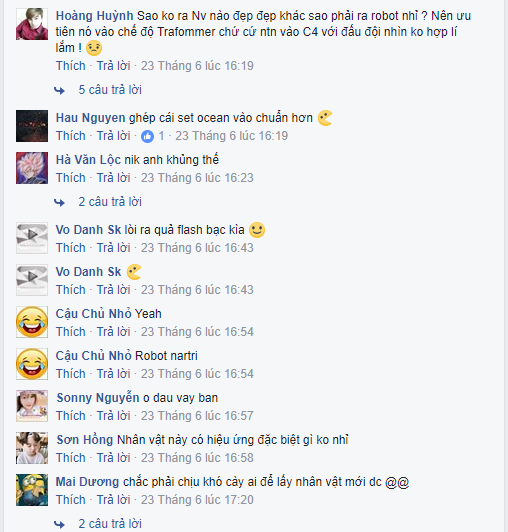The width and height of the screenshot is (508, 532).
Task: Click the smiley emoji after 'flash bạc kìa'
Action: point(257,230)
